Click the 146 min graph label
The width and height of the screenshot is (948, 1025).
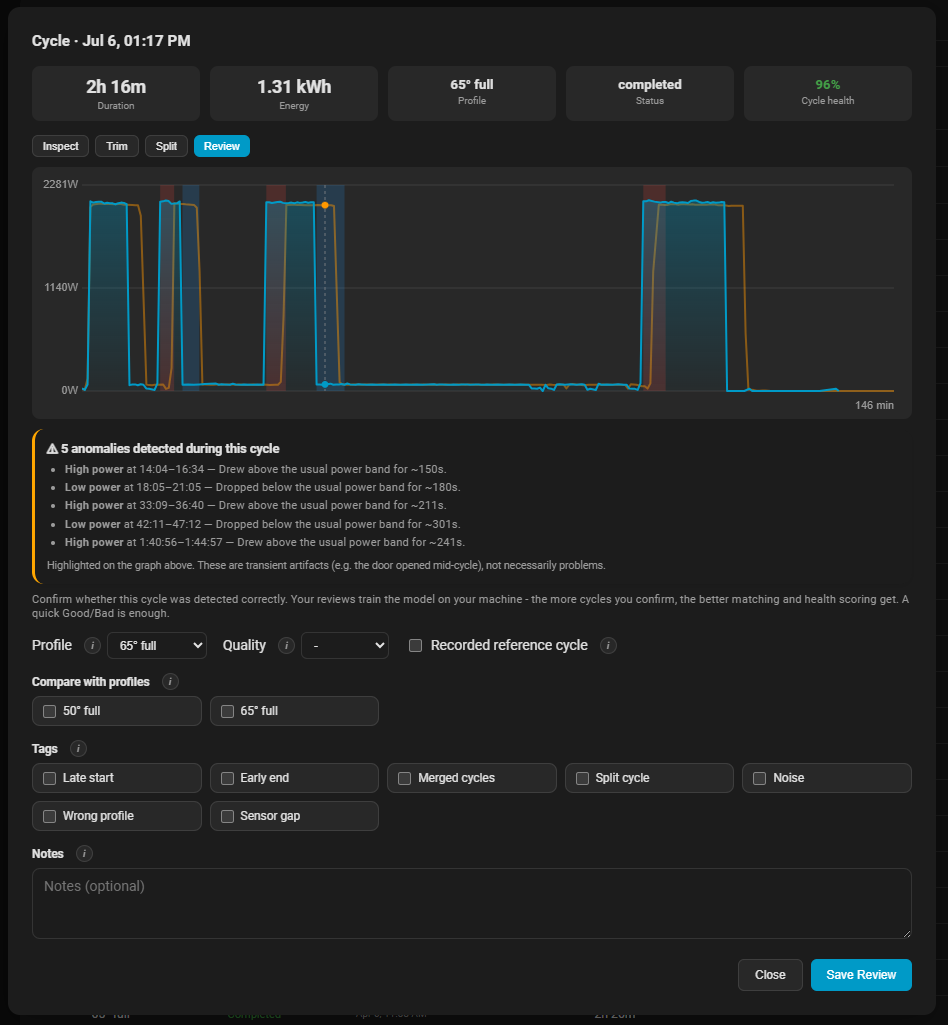[874, 405]
